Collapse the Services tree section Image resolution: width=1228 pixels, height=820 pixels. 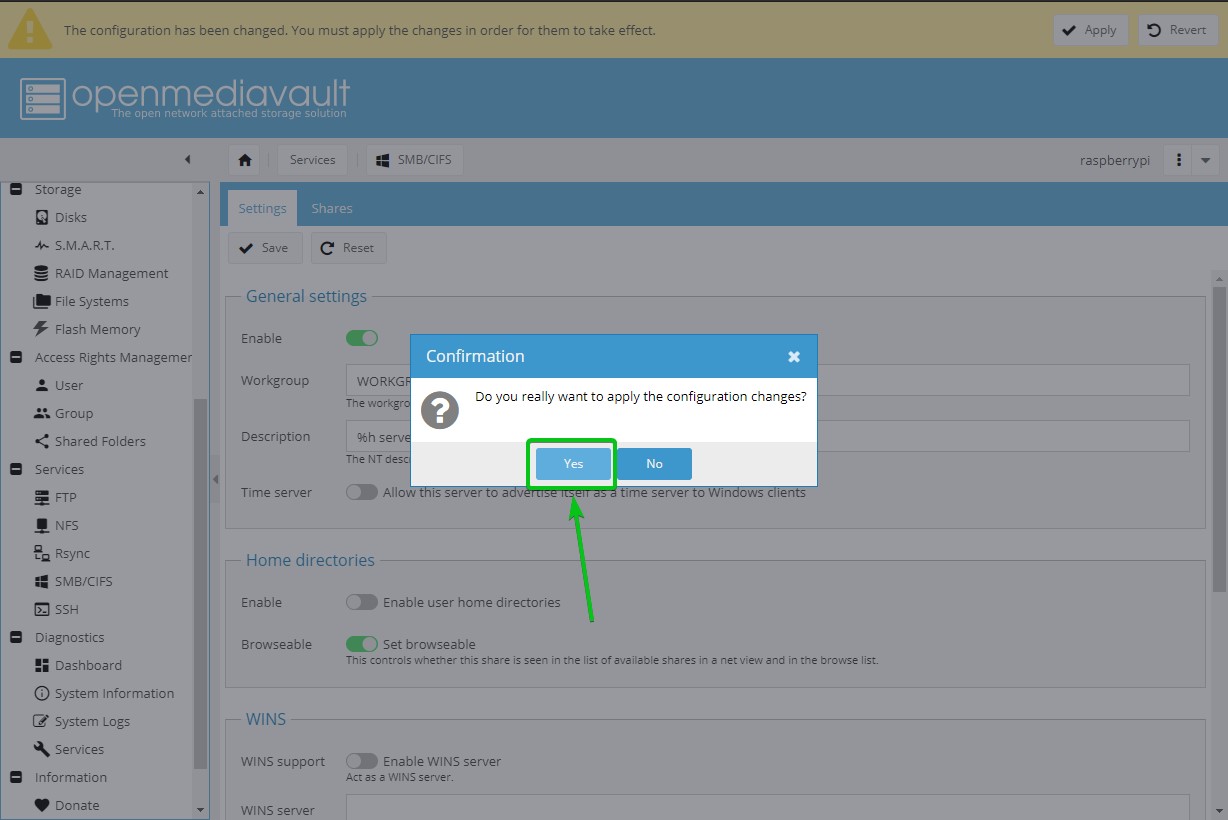click(15, 469)
